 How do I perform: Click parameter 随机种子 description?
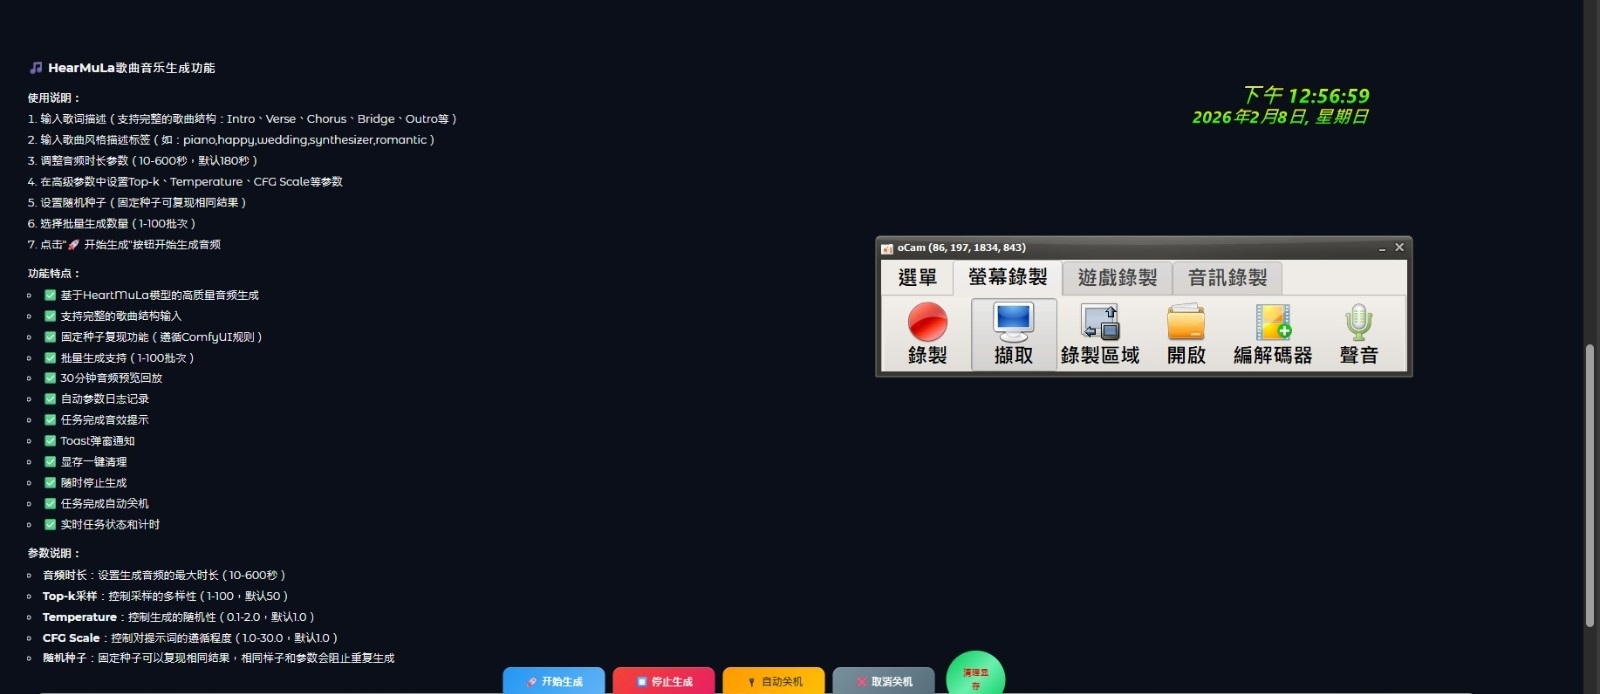point(218,658)
